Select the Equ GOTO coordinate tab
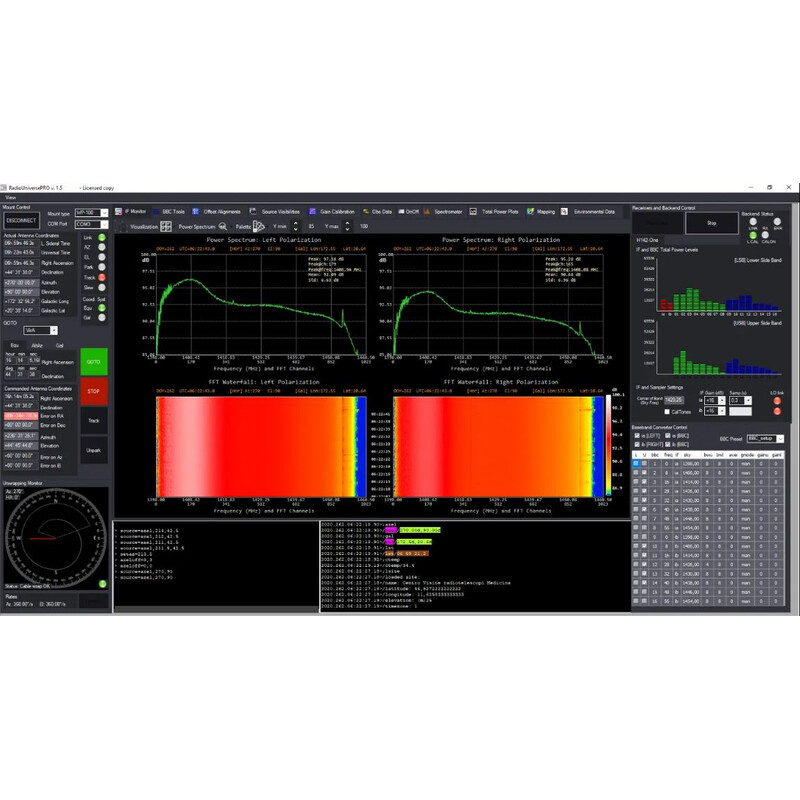This screenshot has height=800, width=800. coord(15,345)
